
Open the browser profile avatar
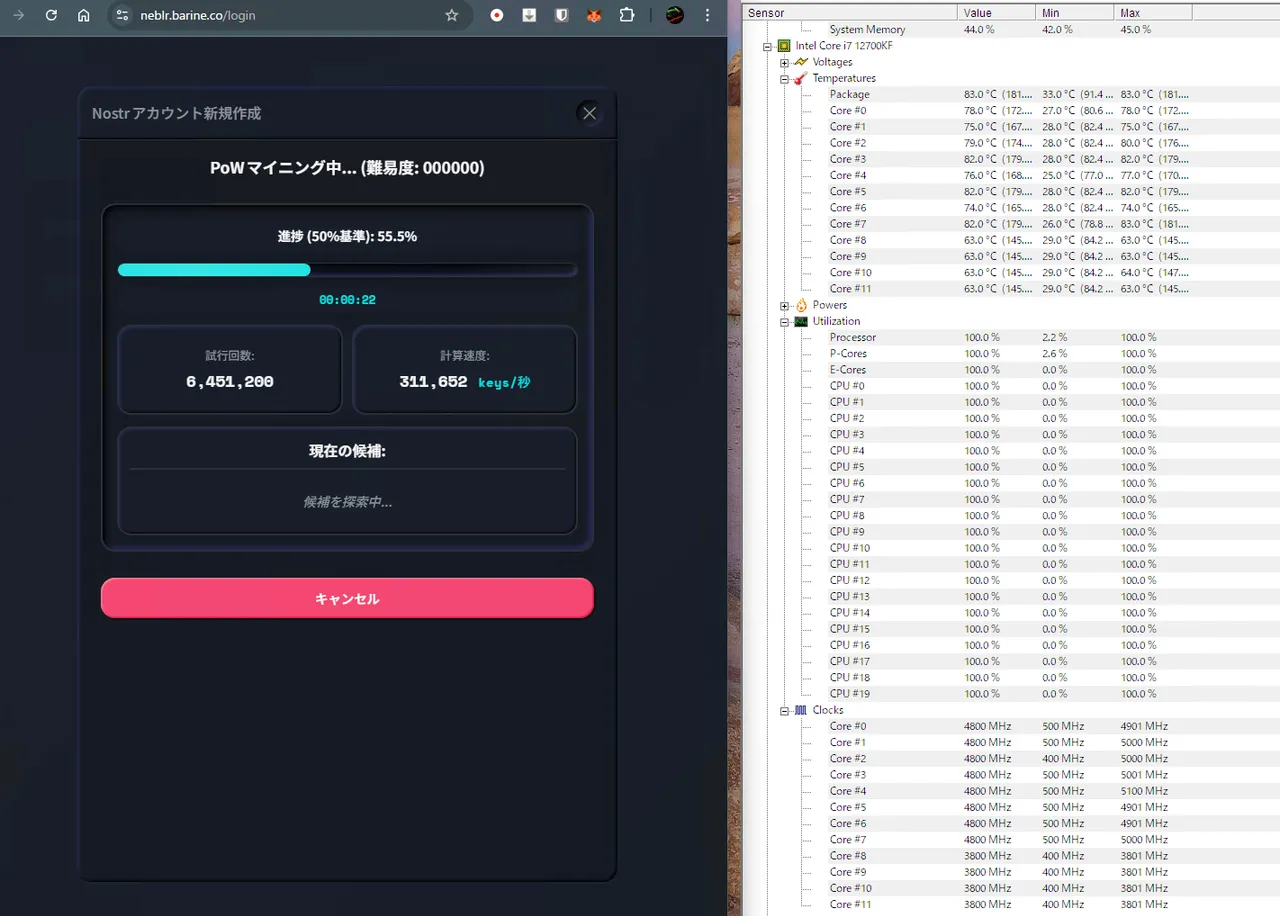coord(675,15)
